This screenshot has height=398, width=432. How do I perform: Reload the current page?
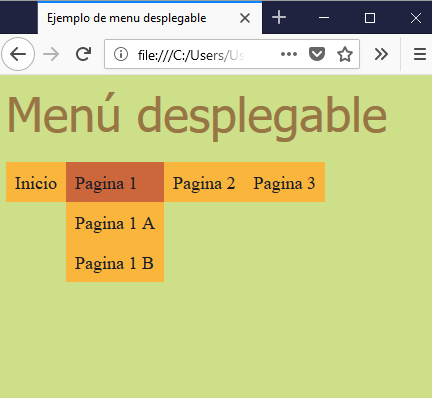(83, 54)
